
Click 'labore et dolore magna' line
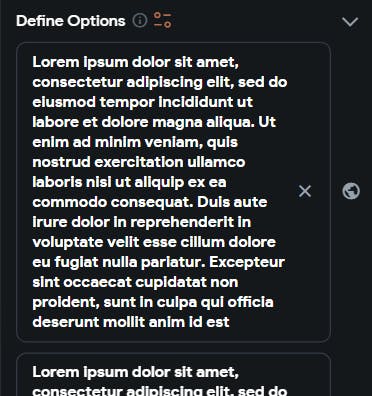tap(118, 122)
